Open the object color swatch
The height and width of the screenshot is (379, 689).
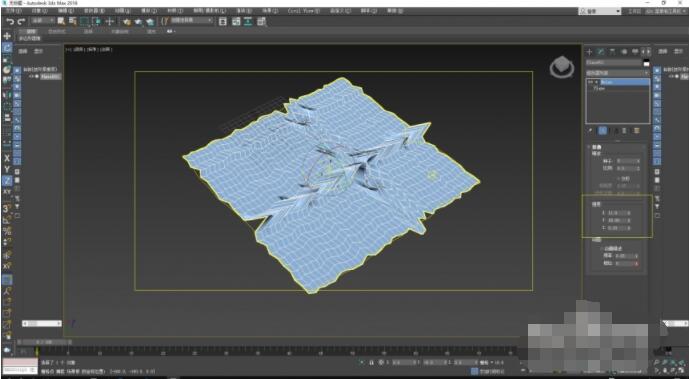pyautogui.click(x=646, y=63)
